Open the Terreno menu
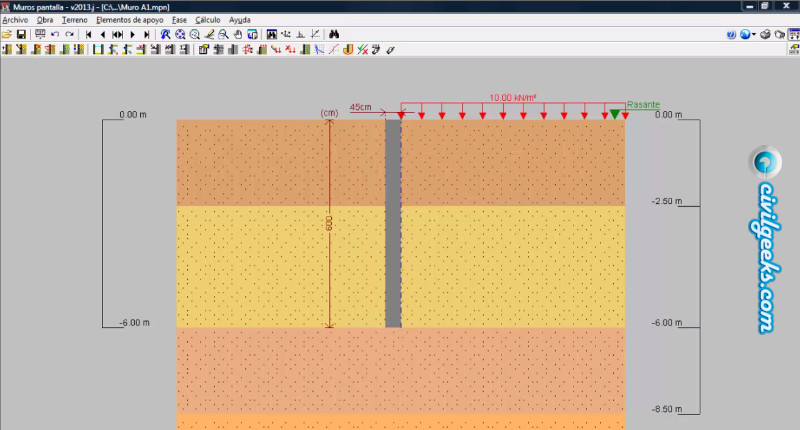 74,20
